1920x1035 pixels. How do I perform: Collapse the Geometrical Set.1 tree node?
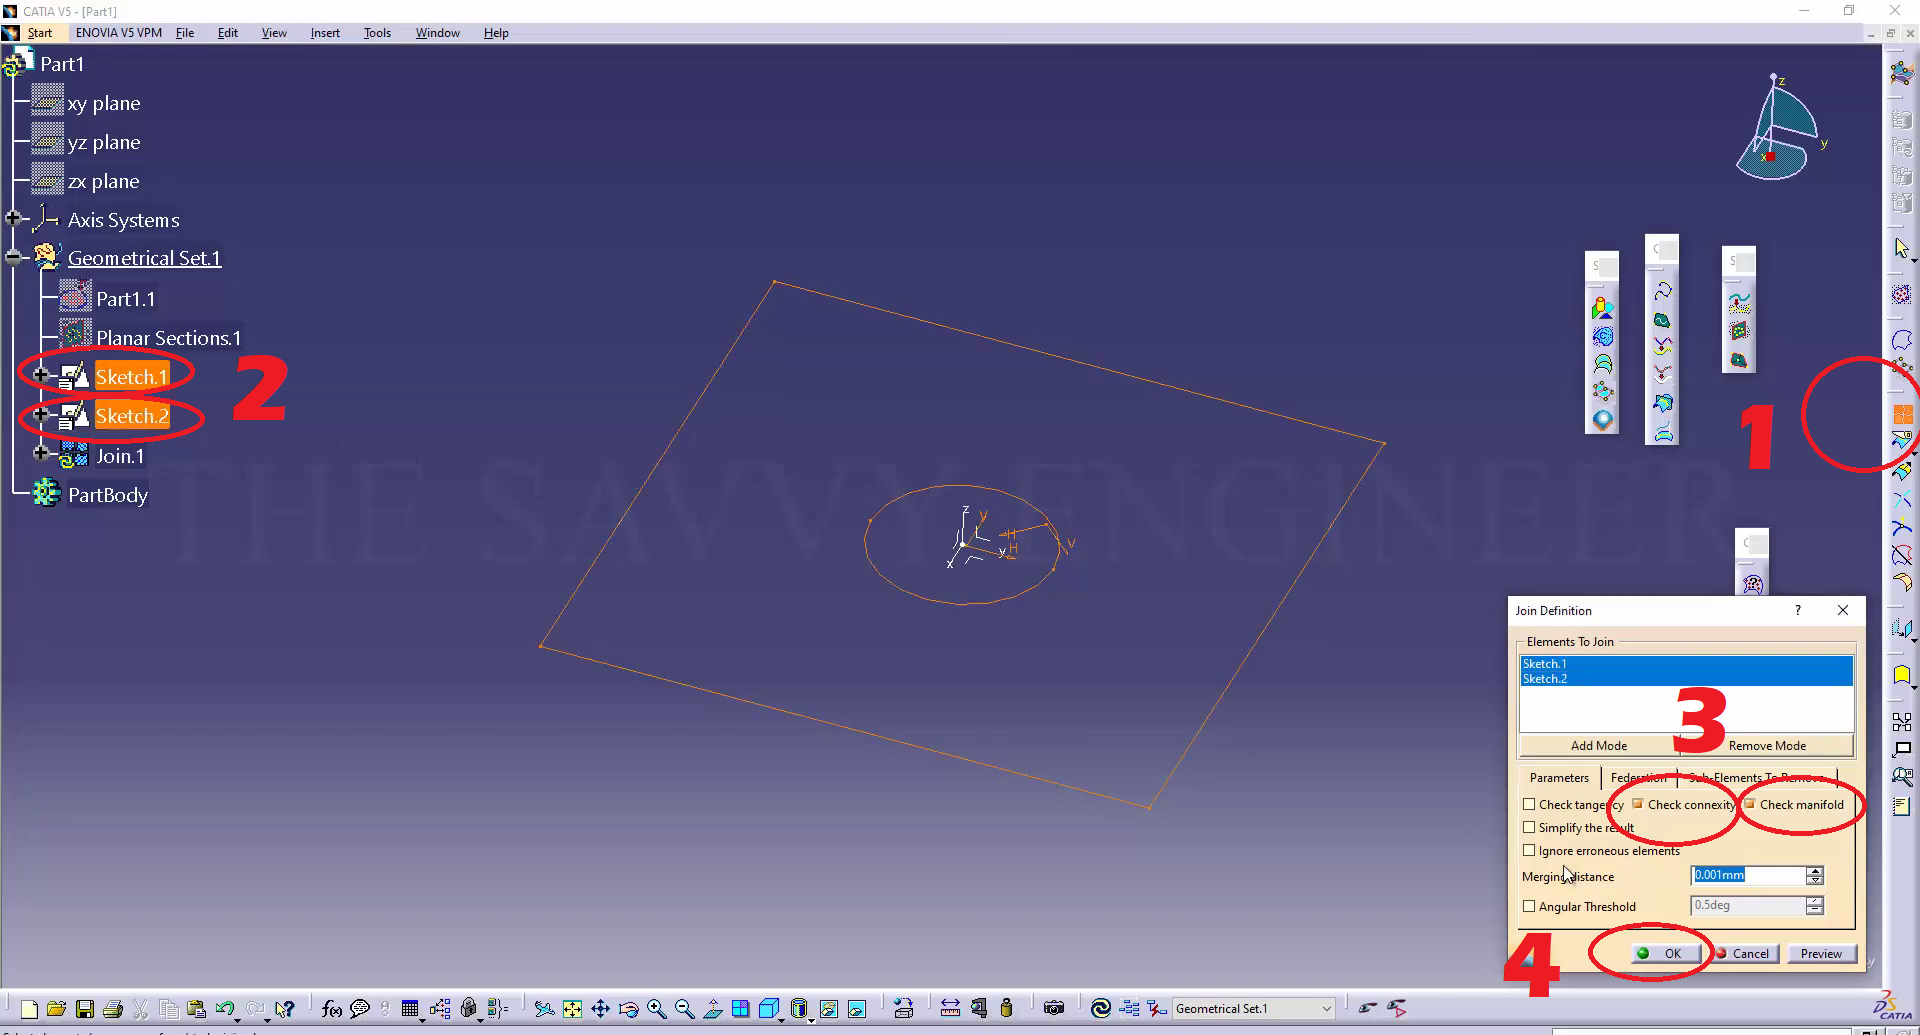pos(13,258)
